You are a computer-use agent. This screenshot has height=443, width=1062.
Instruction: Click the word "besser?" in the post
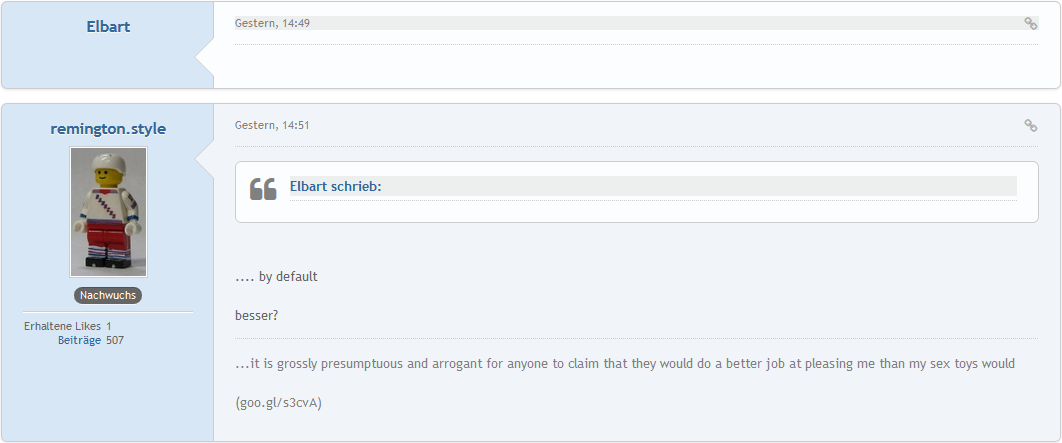pos(256,315)
